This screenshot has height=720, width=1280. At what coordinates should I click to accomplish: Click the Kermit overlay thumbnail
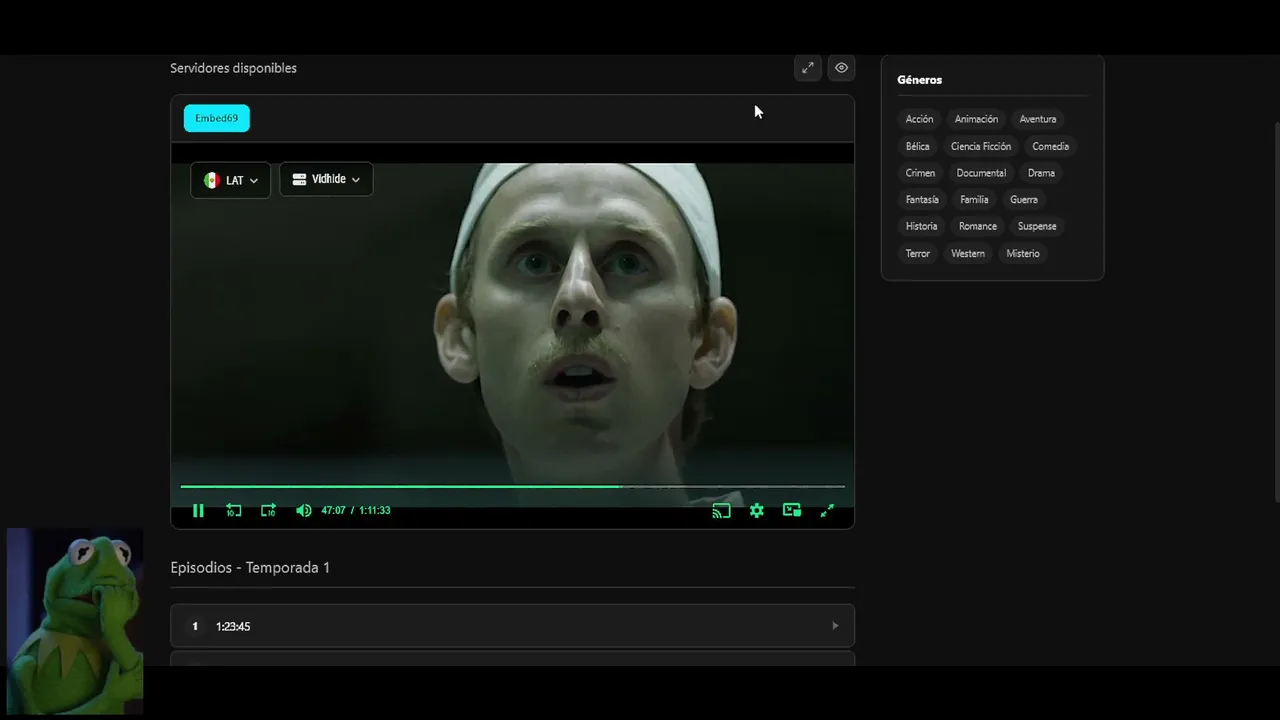[x=75, y=621]
